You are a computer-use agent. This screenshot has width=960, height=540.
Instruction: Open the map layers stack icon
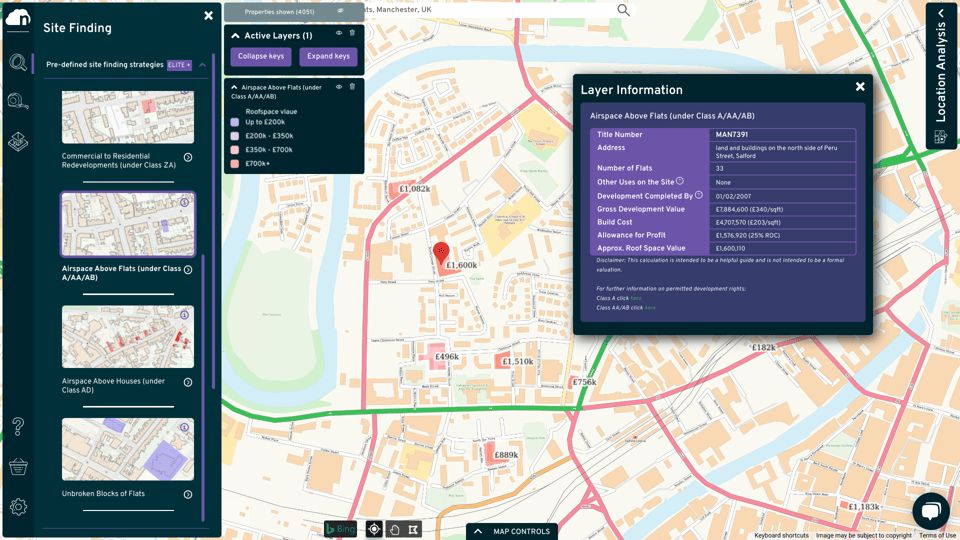click(x=18, y=142)
